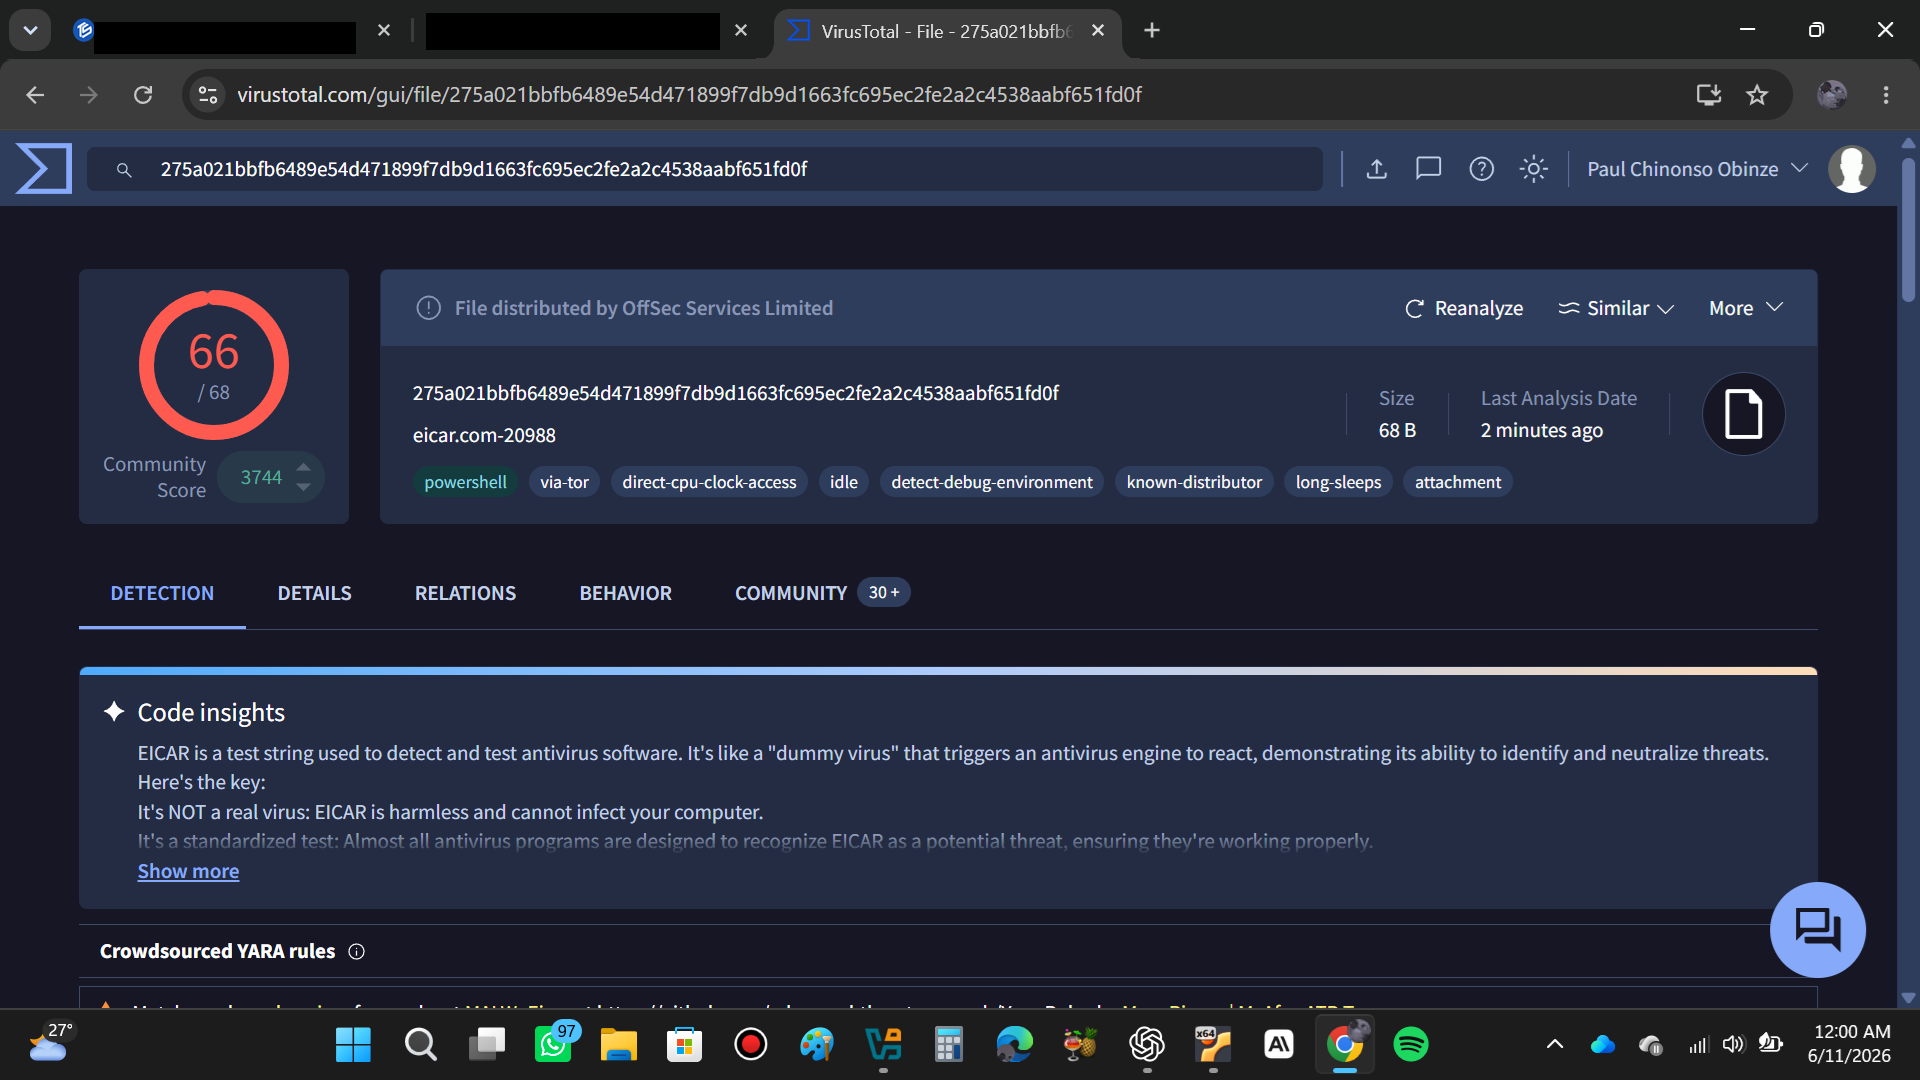Click the COMMUNITY 30+ count badge
Viewport: 1920px width, 1080px height.
coord(884,592)
